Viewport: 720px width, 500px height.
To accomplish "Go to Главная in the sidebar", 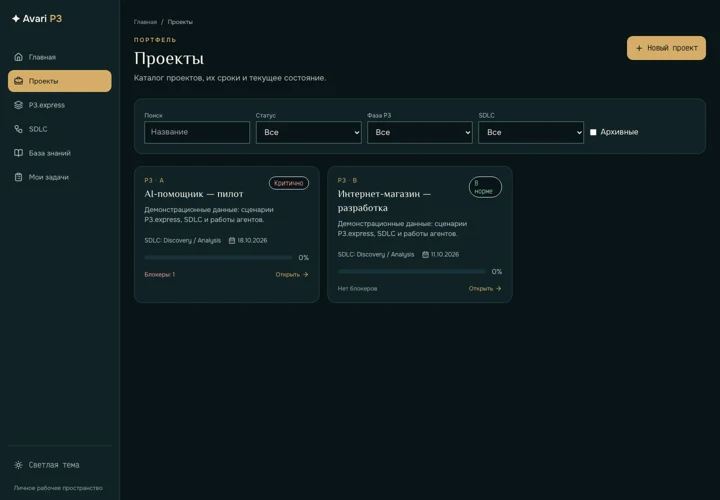I will [60, 57].
